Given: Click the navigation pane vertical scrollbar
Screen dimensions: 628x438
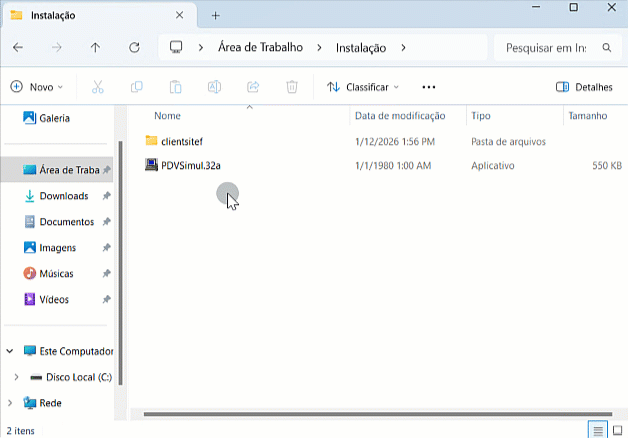Looking at the screenshot, I should coord(120,263).
